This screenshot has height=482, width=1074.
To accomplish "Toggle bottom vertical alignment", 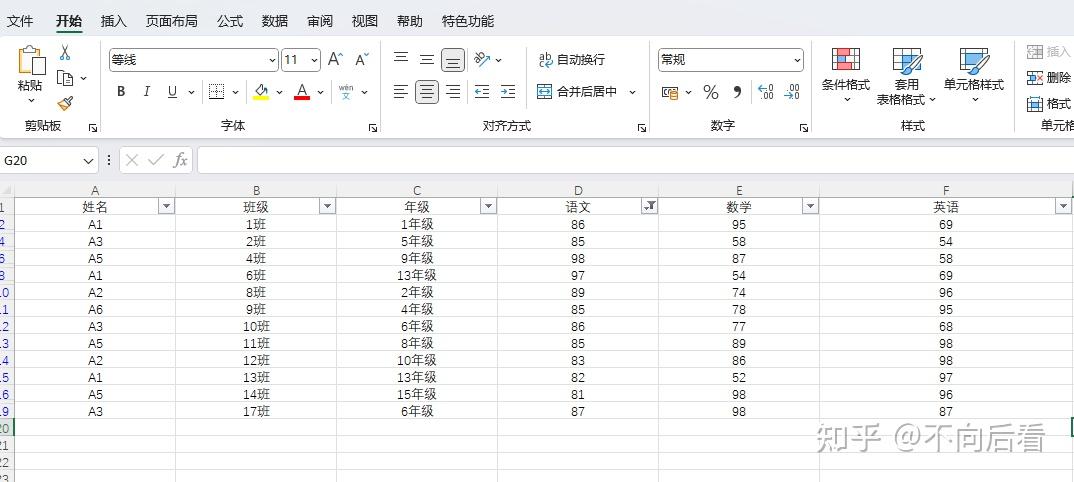I will [x=453, y=60].
